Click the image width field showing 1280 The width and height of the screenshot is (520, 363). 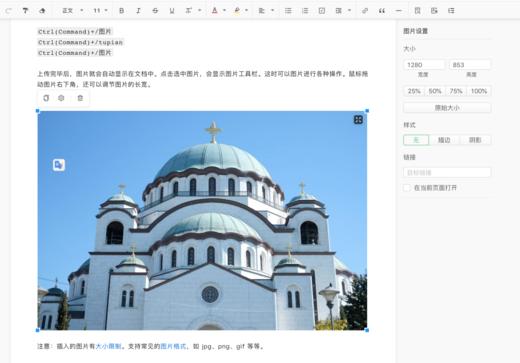424,65
